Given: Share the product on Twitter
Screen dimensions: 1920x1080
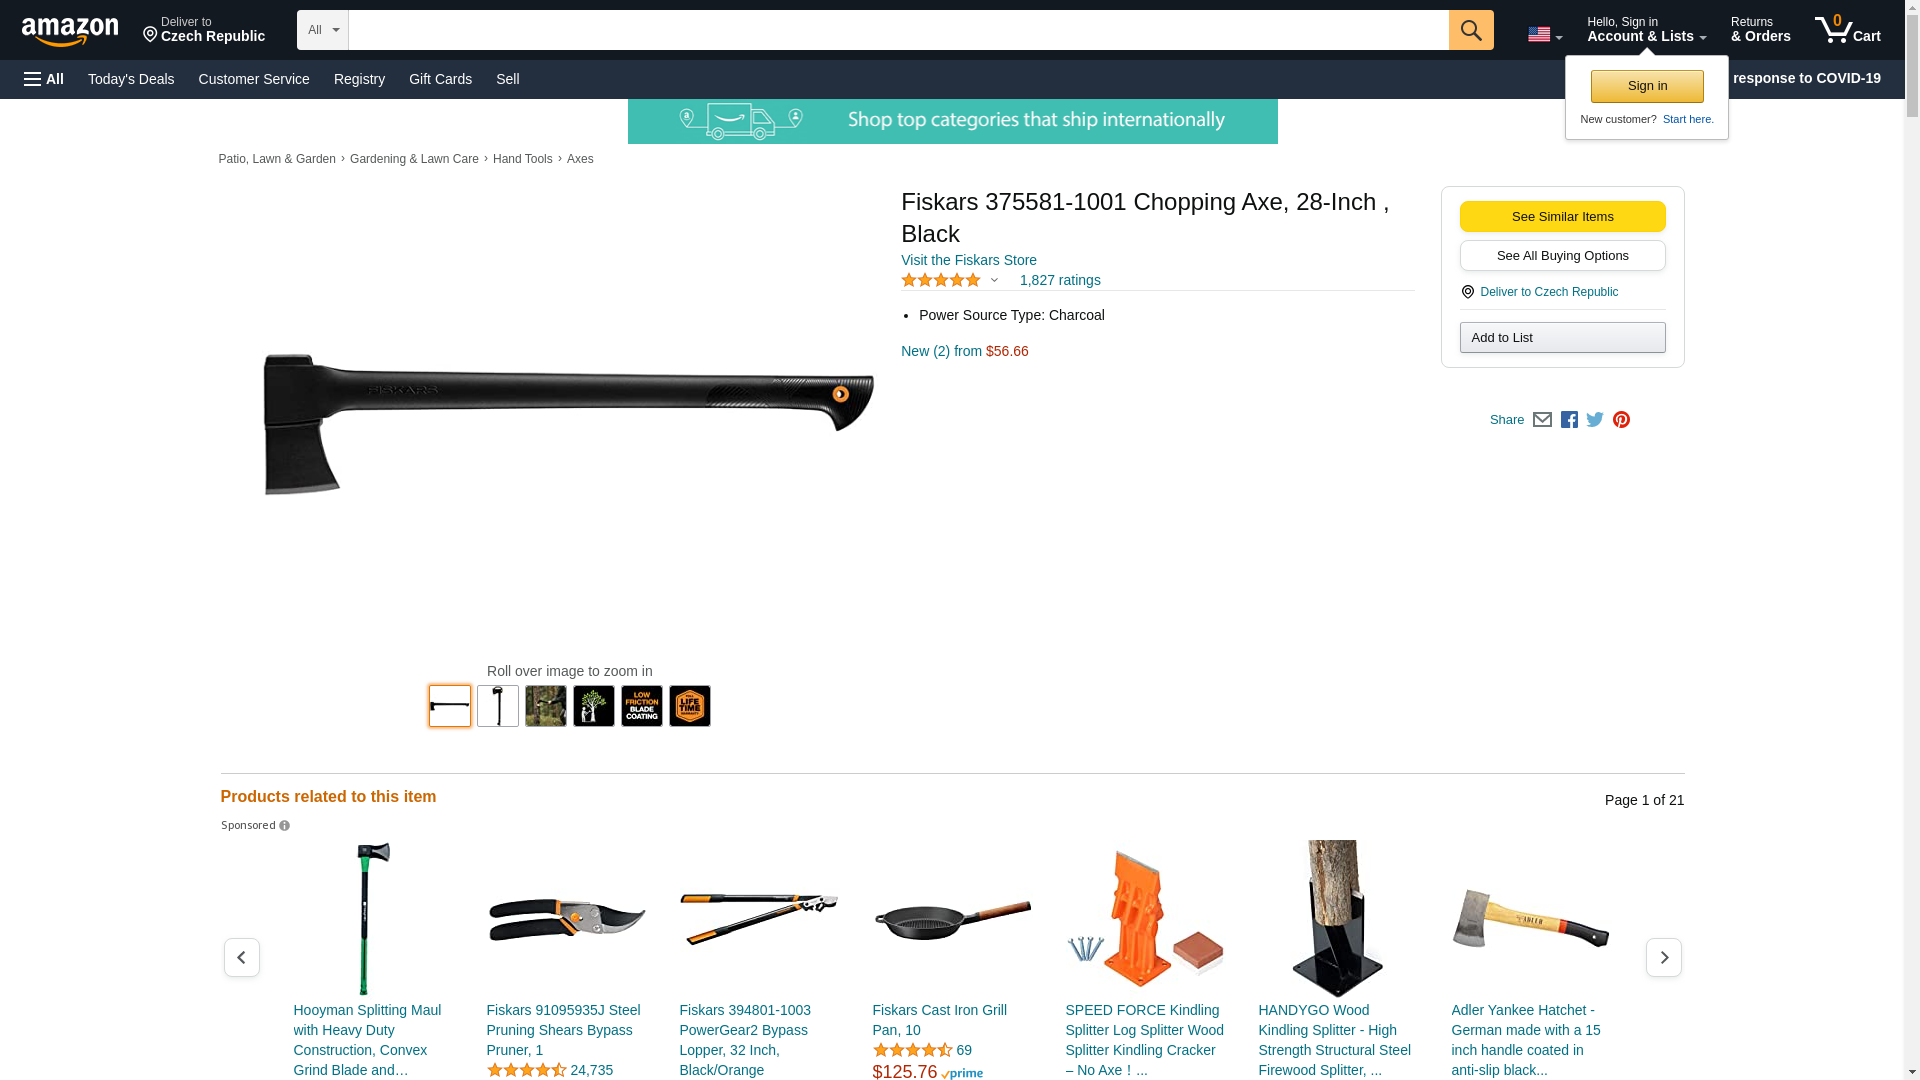Looking at the screenshot, I should click(1595, 420).
